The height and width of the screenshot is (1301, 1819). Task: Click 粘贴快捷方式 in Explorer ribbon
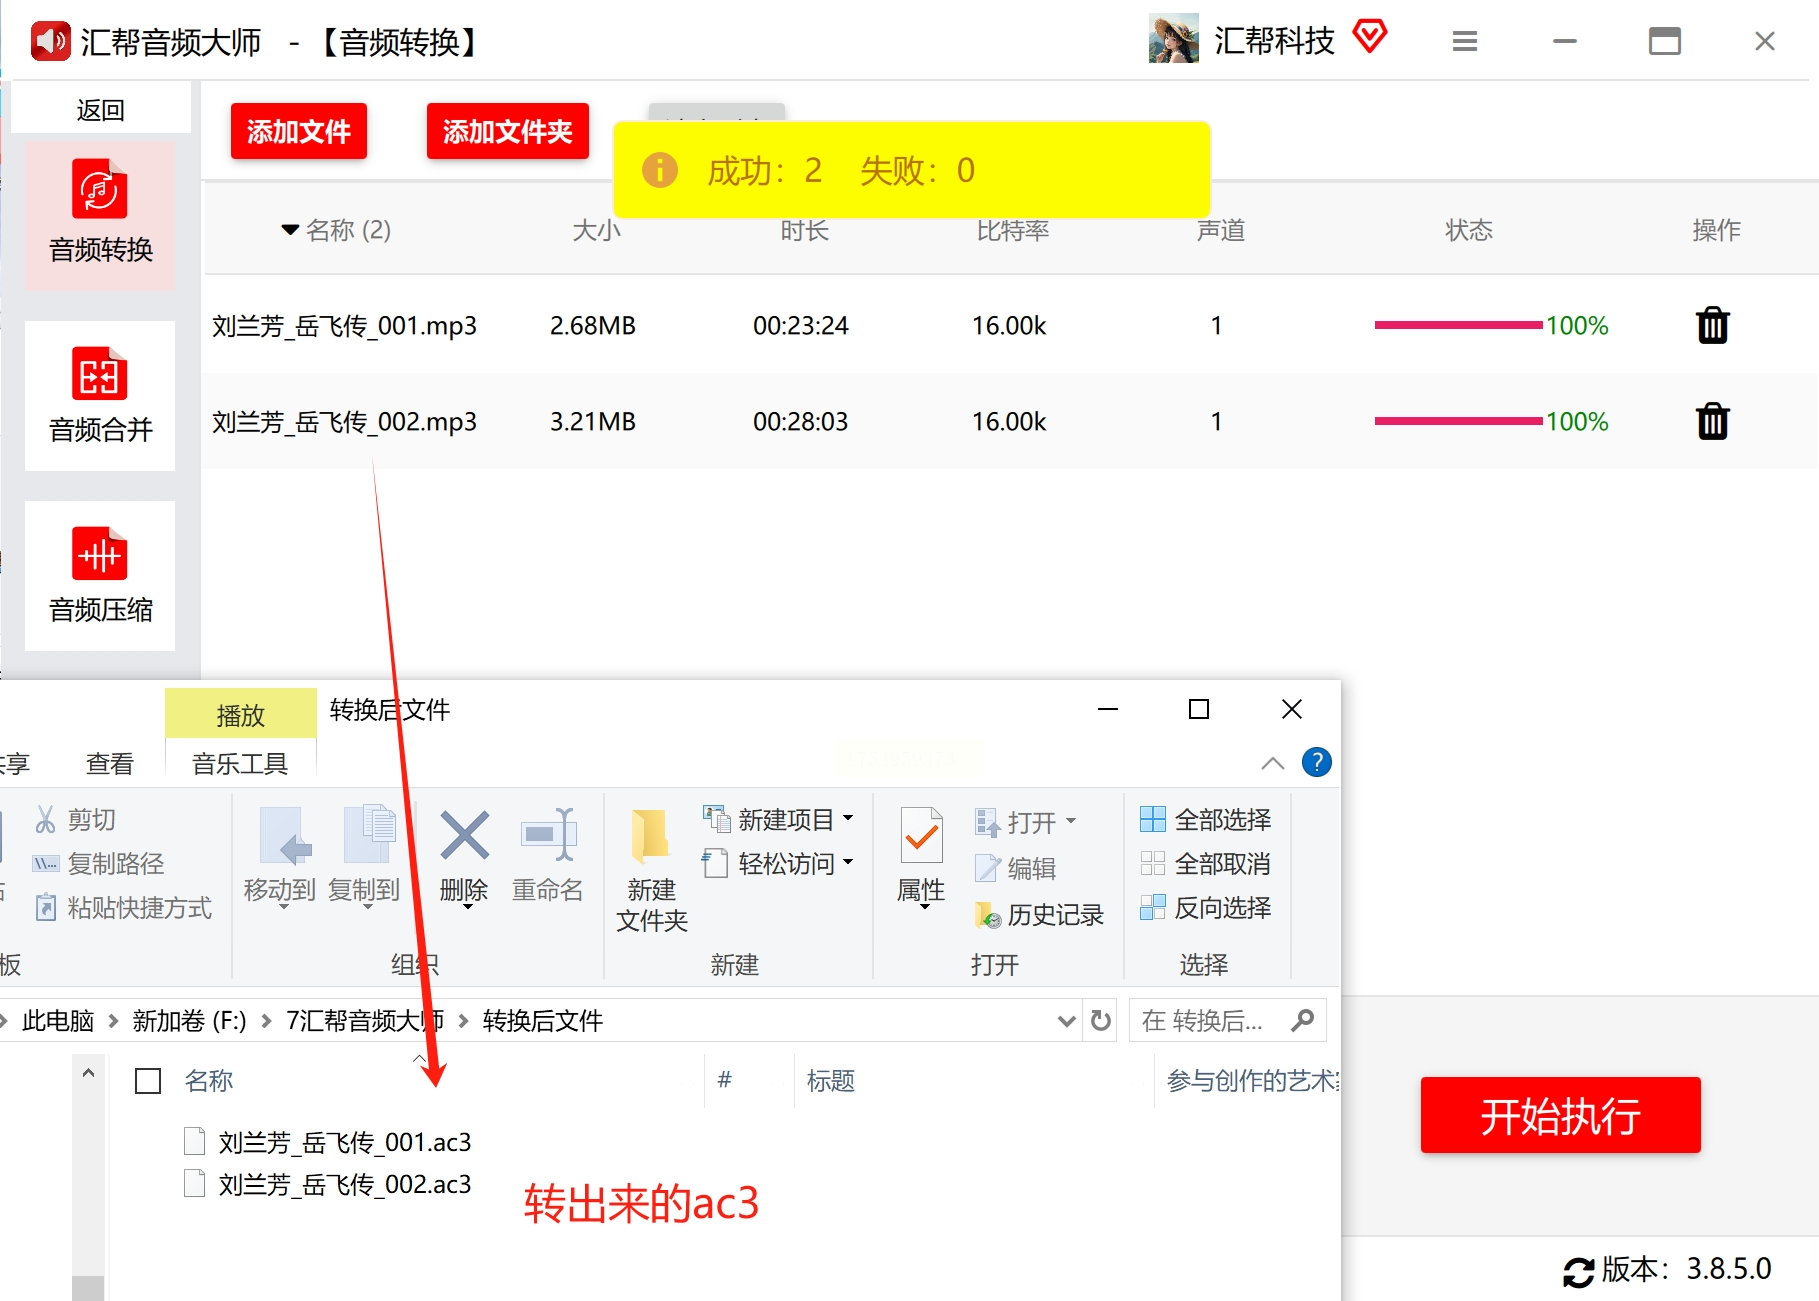point(123,907)
